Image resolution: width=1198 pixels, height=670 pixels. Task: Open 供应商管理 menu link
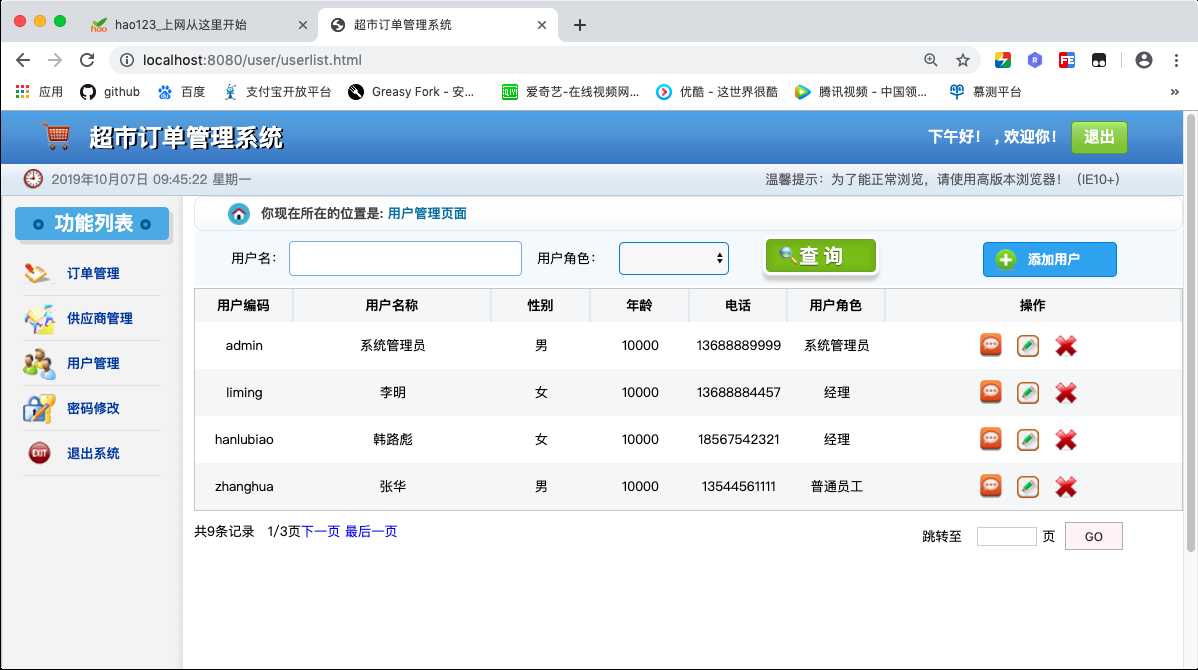[100, 318]
